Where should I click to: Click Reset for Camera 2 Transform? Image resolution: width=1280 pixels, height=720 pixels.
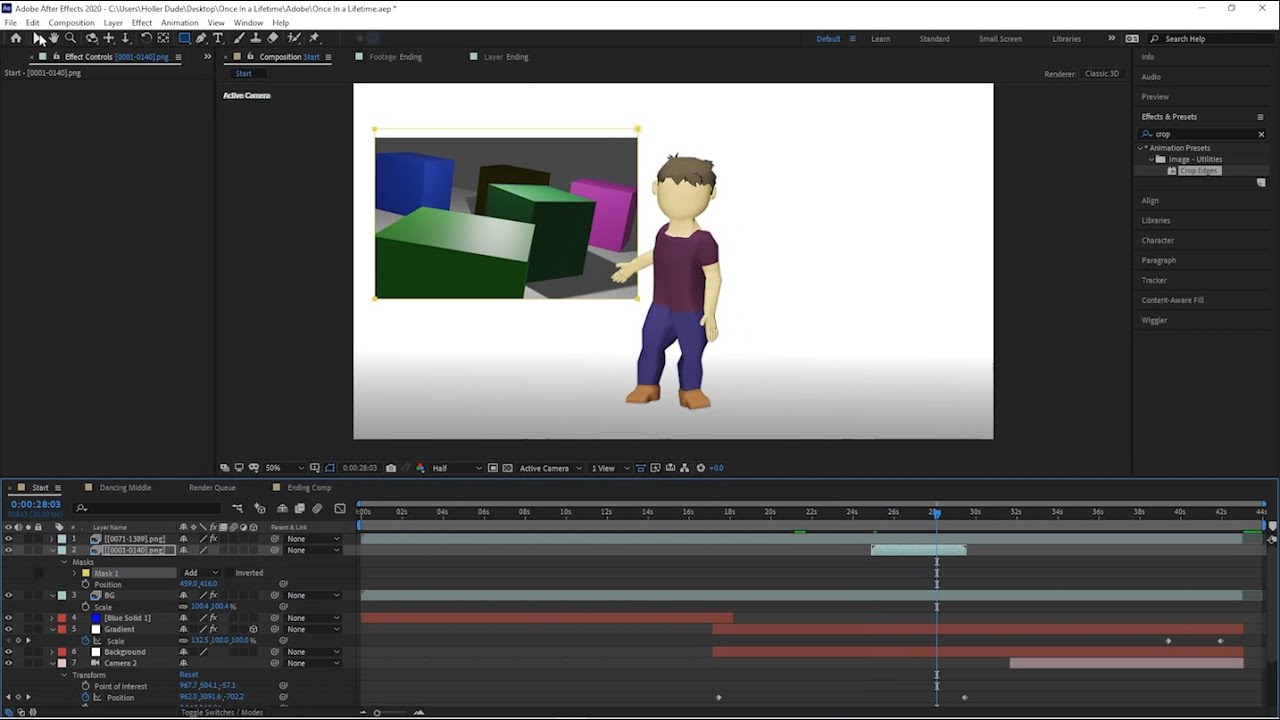coord(189,675)
